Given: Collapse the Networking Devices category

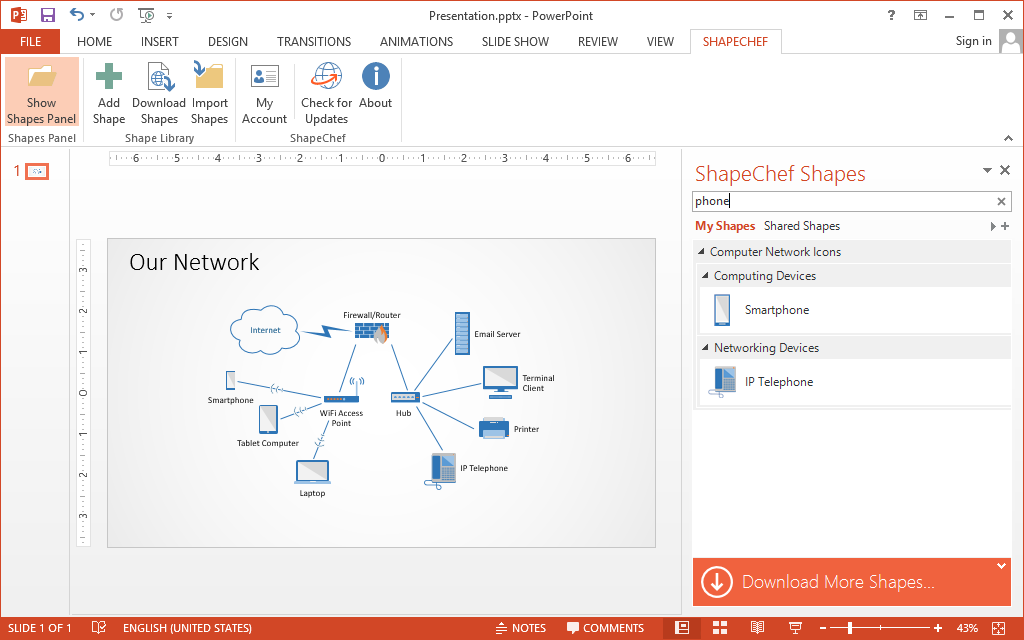Looking at the screenshot, I should point(705,347).
